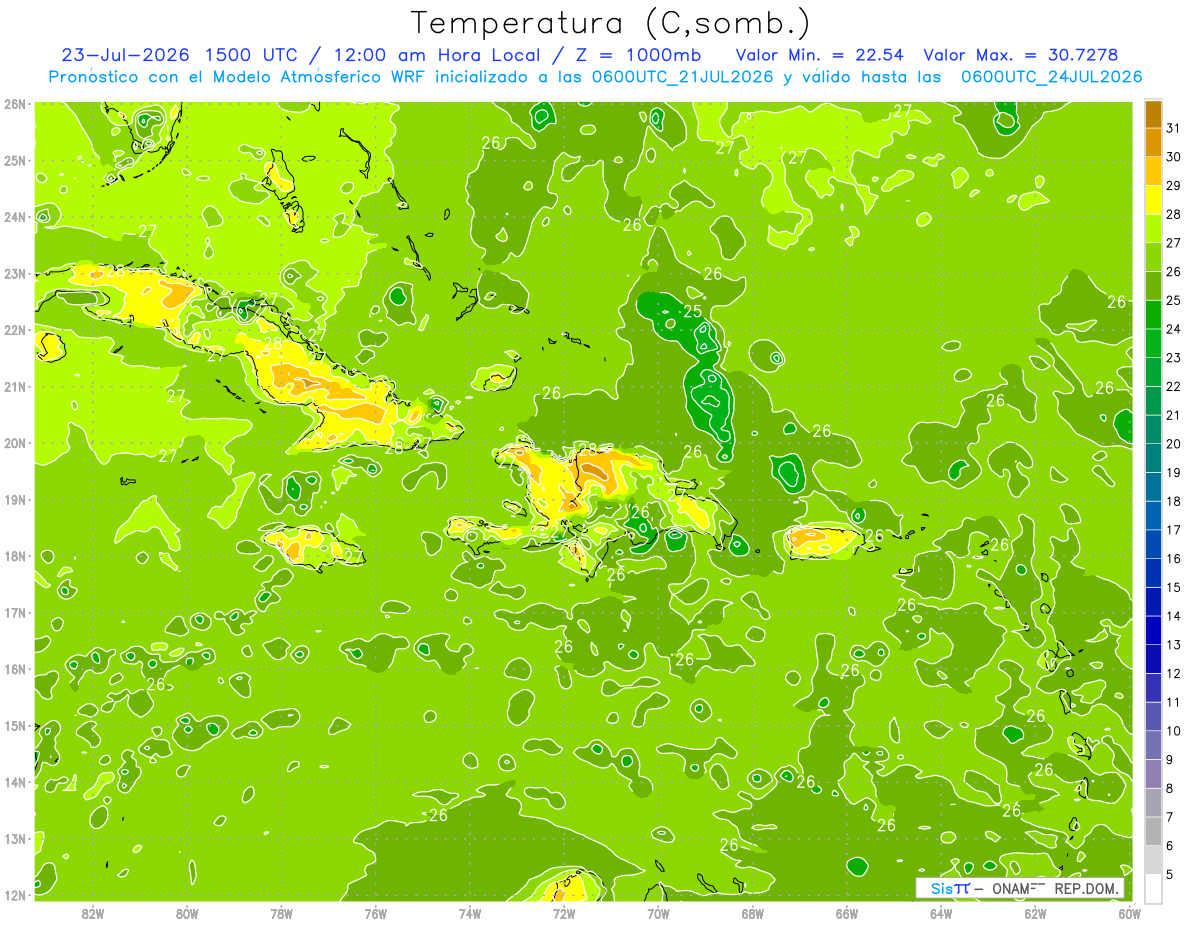This screenshot has width=1200, height=927.
Task: Click the '25' contour label on the map
Action: 692,311
